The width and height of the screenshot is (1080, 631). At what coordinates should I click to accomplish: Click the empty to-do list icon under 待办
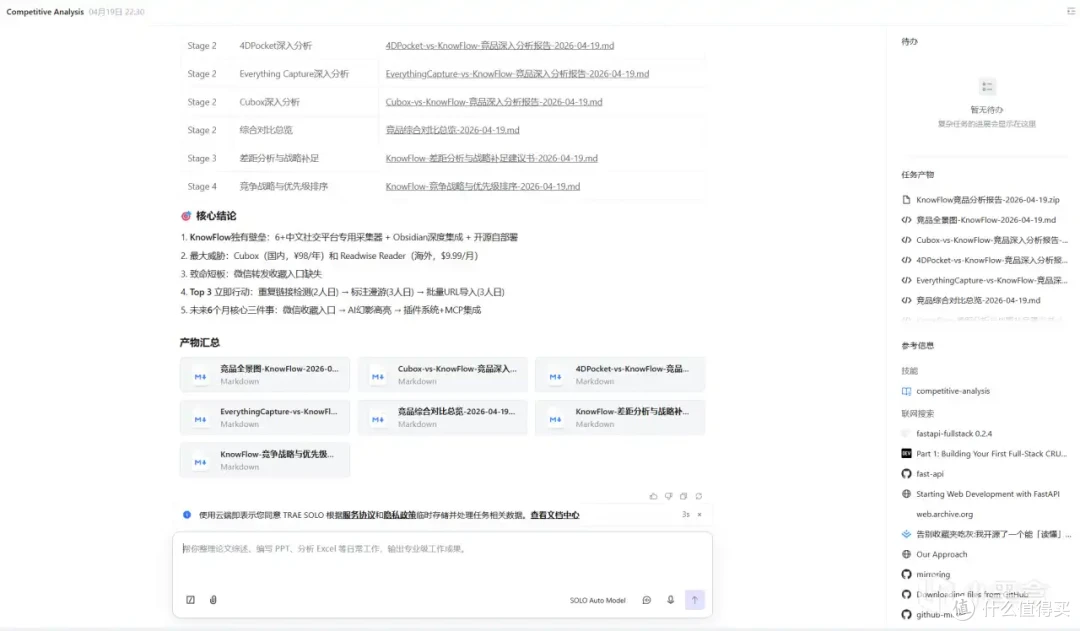(x=987, y=87)
